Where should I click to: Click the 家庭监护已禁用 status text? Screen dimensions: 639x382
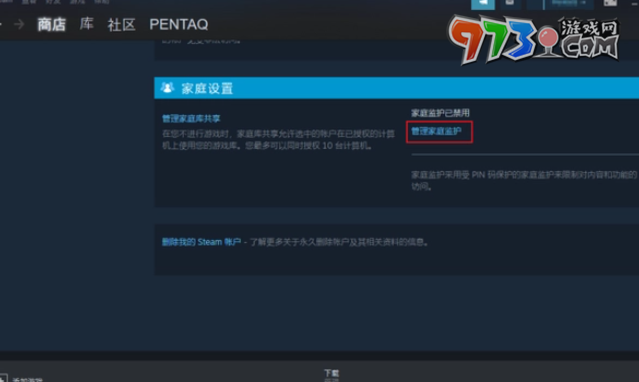click(x=440, y=113)
